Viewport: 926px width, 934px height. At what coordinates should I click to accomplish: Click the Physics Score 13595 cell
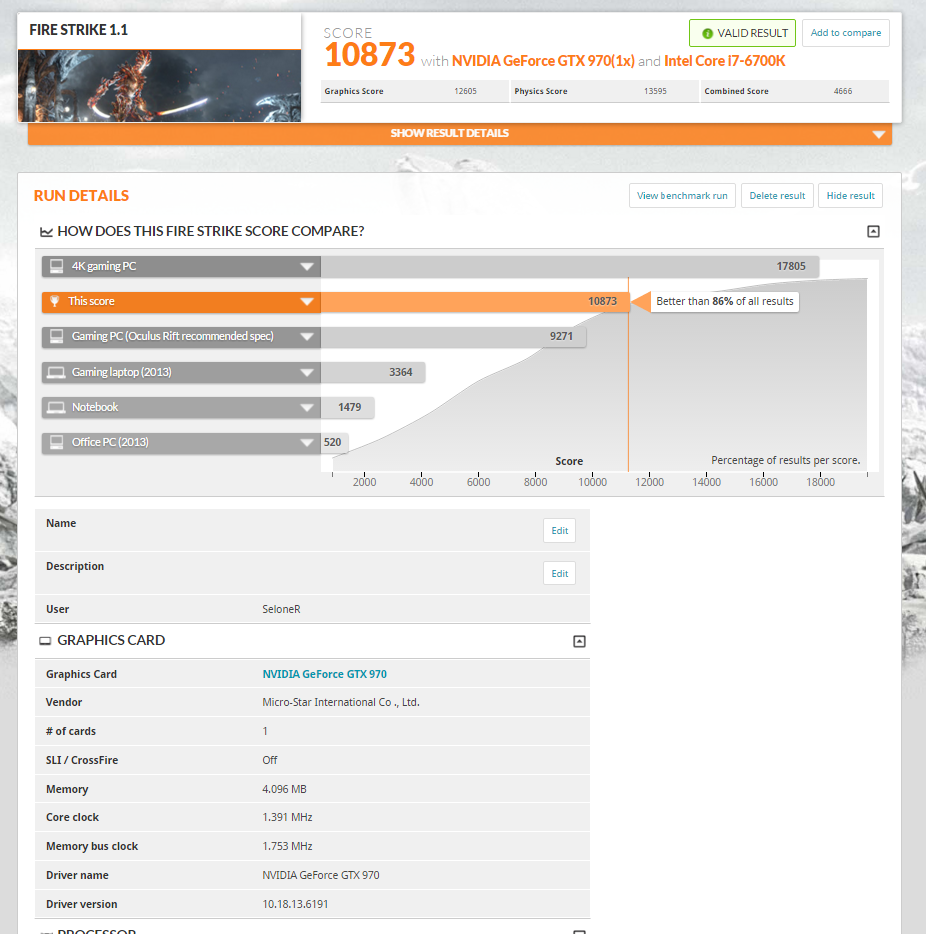(604, 91)
